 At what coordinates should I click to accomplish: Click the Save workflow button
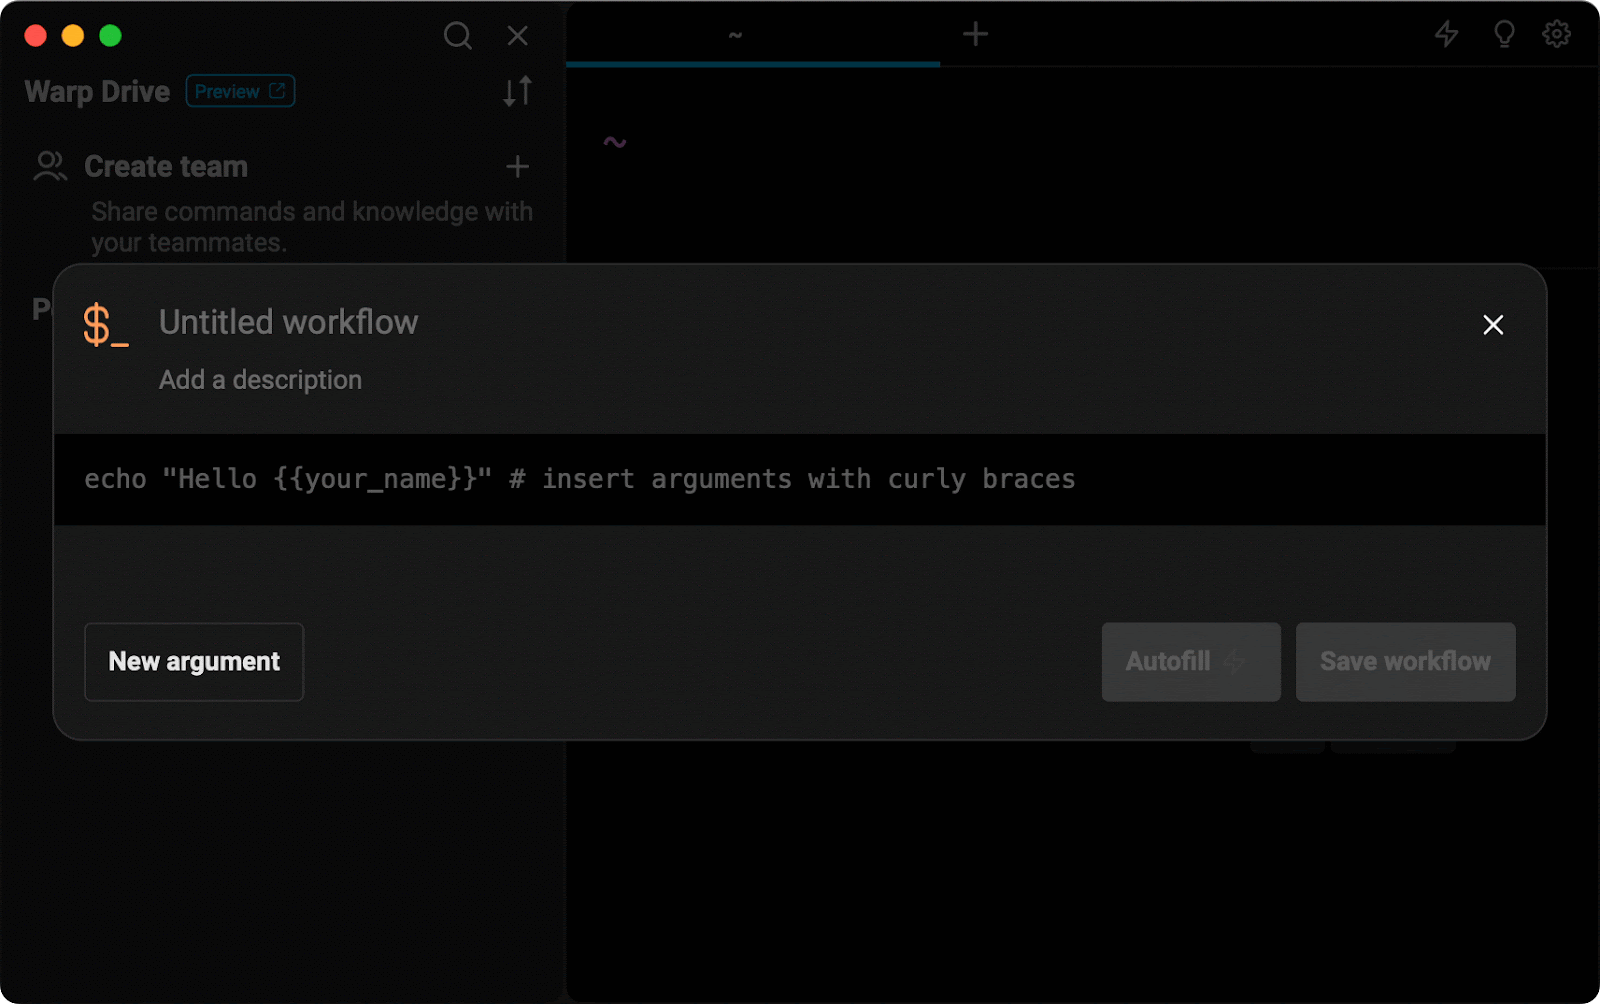pos(1405,662)
